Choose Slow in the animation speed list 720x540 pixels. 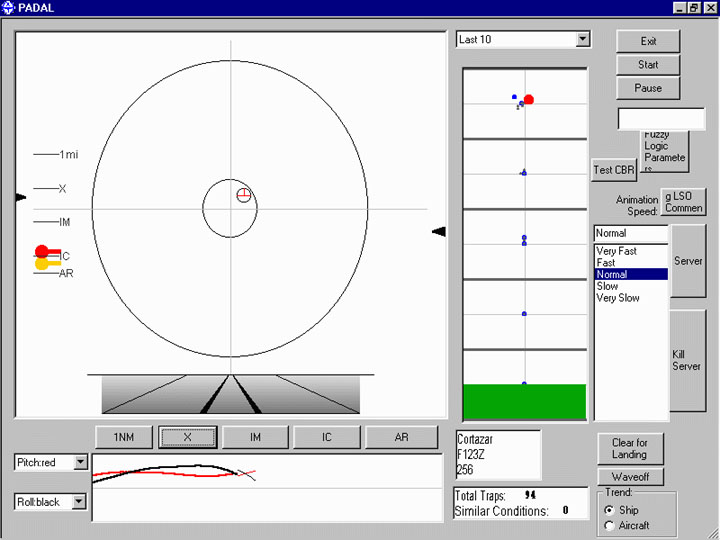(x=607, y=286)
